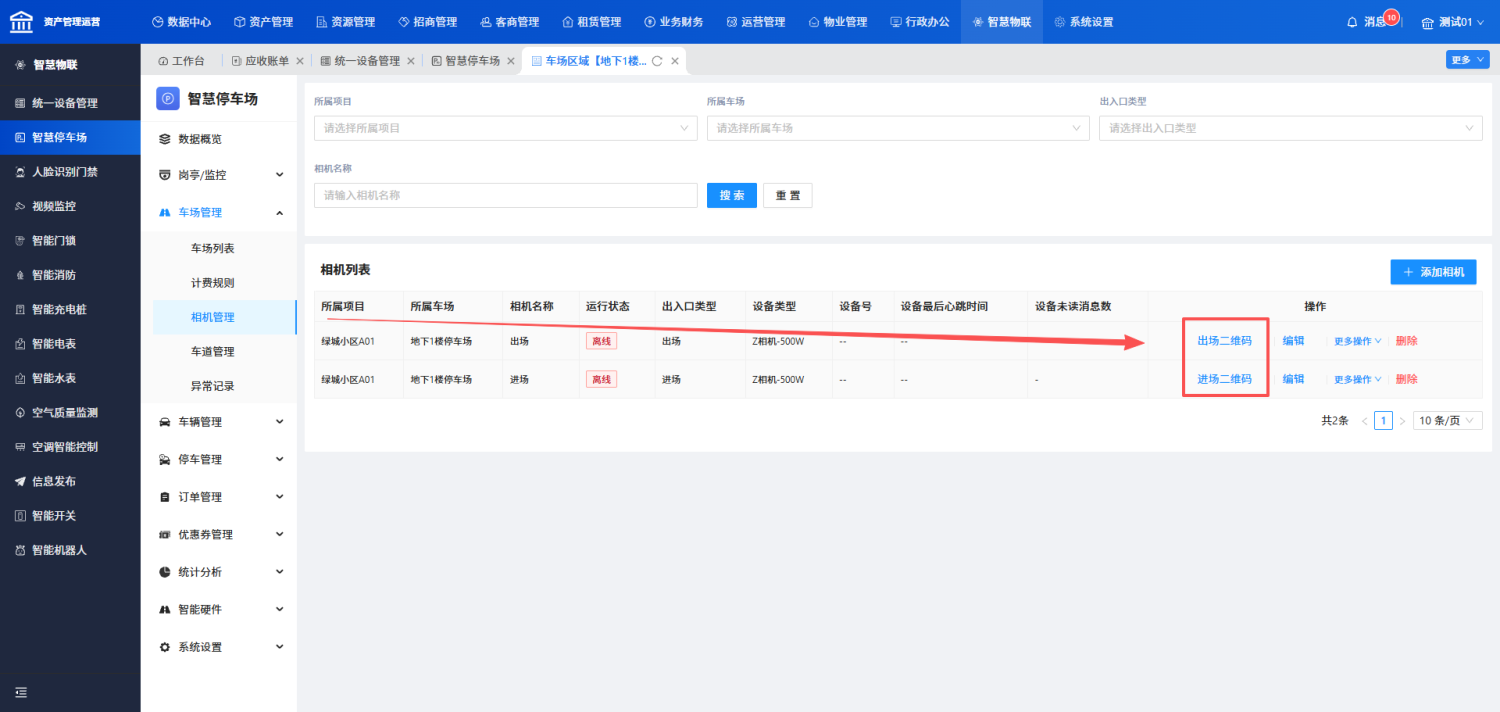
Task: Open the 资产管理 top menu
Action: (263, 22)
